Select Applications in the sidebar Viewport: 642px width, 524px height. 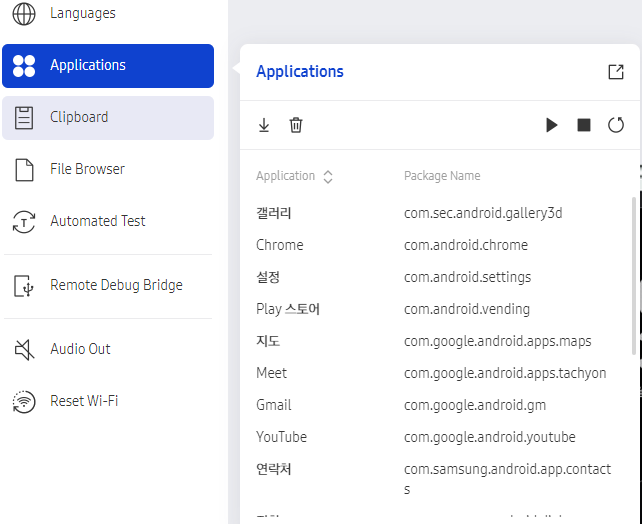coord(108,66)
